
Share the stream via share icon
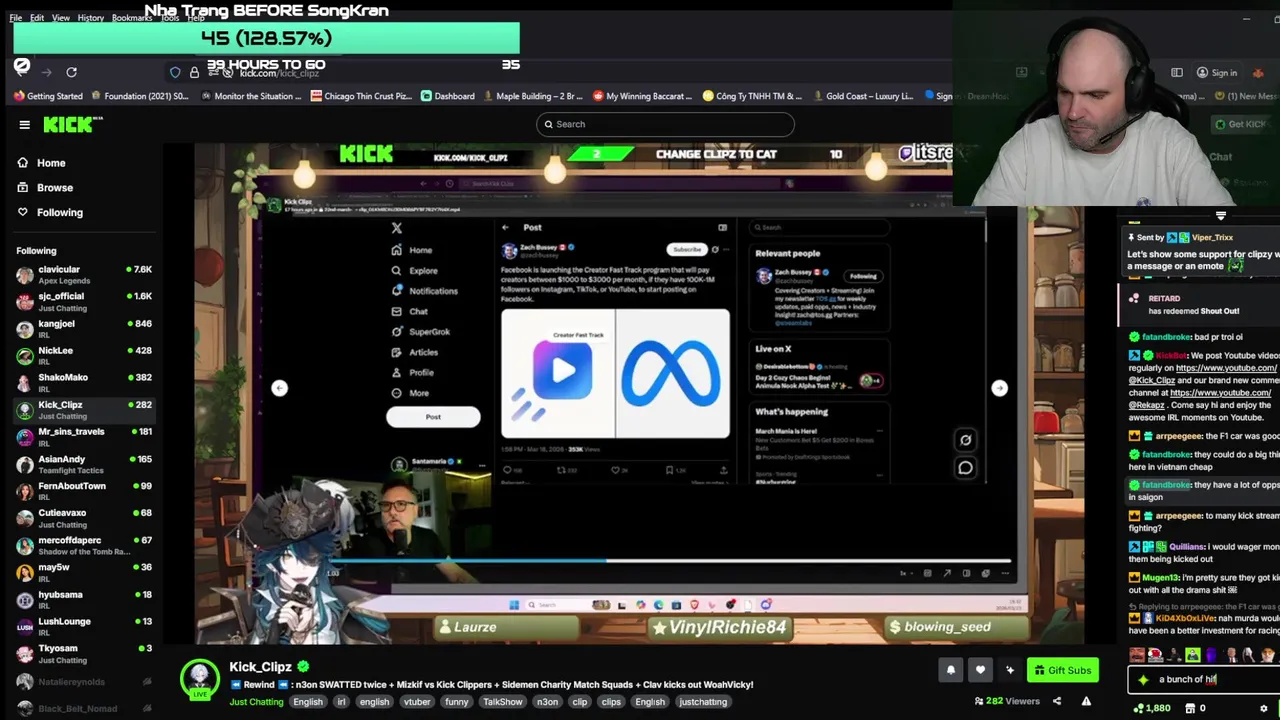coord(1057,701)
